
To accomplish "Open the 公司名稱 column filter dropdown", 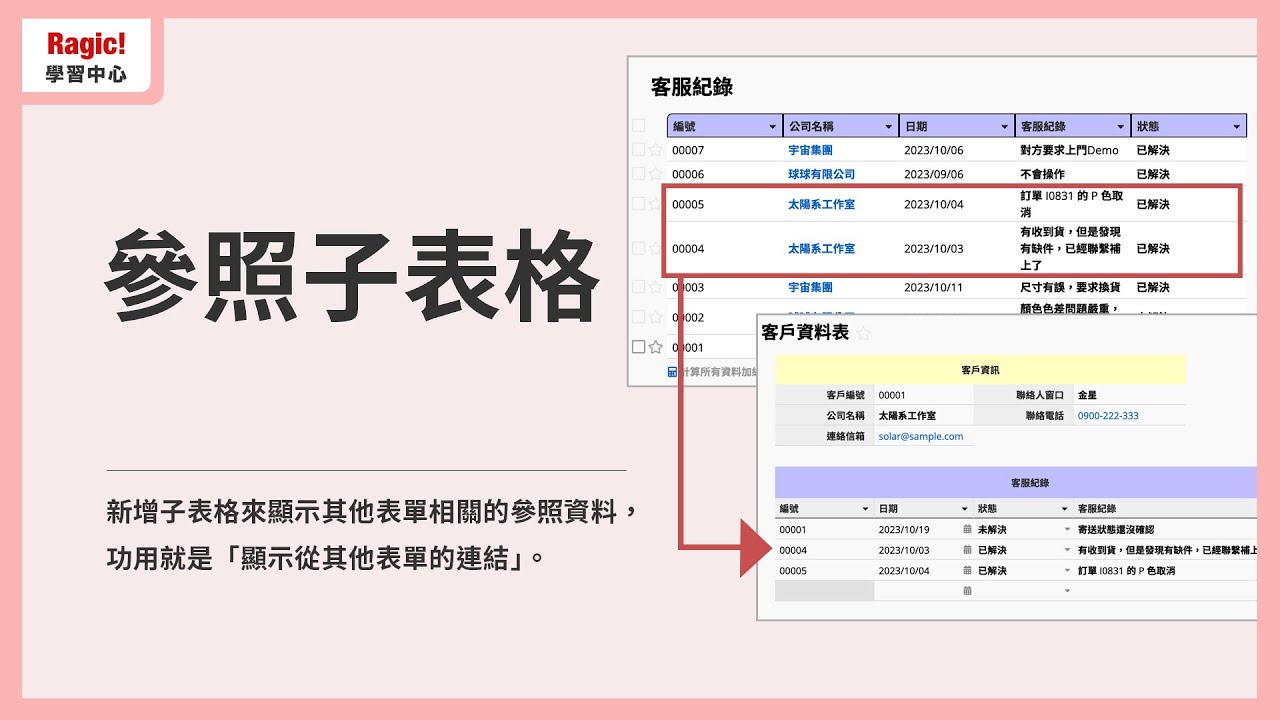I will (889, 127).
